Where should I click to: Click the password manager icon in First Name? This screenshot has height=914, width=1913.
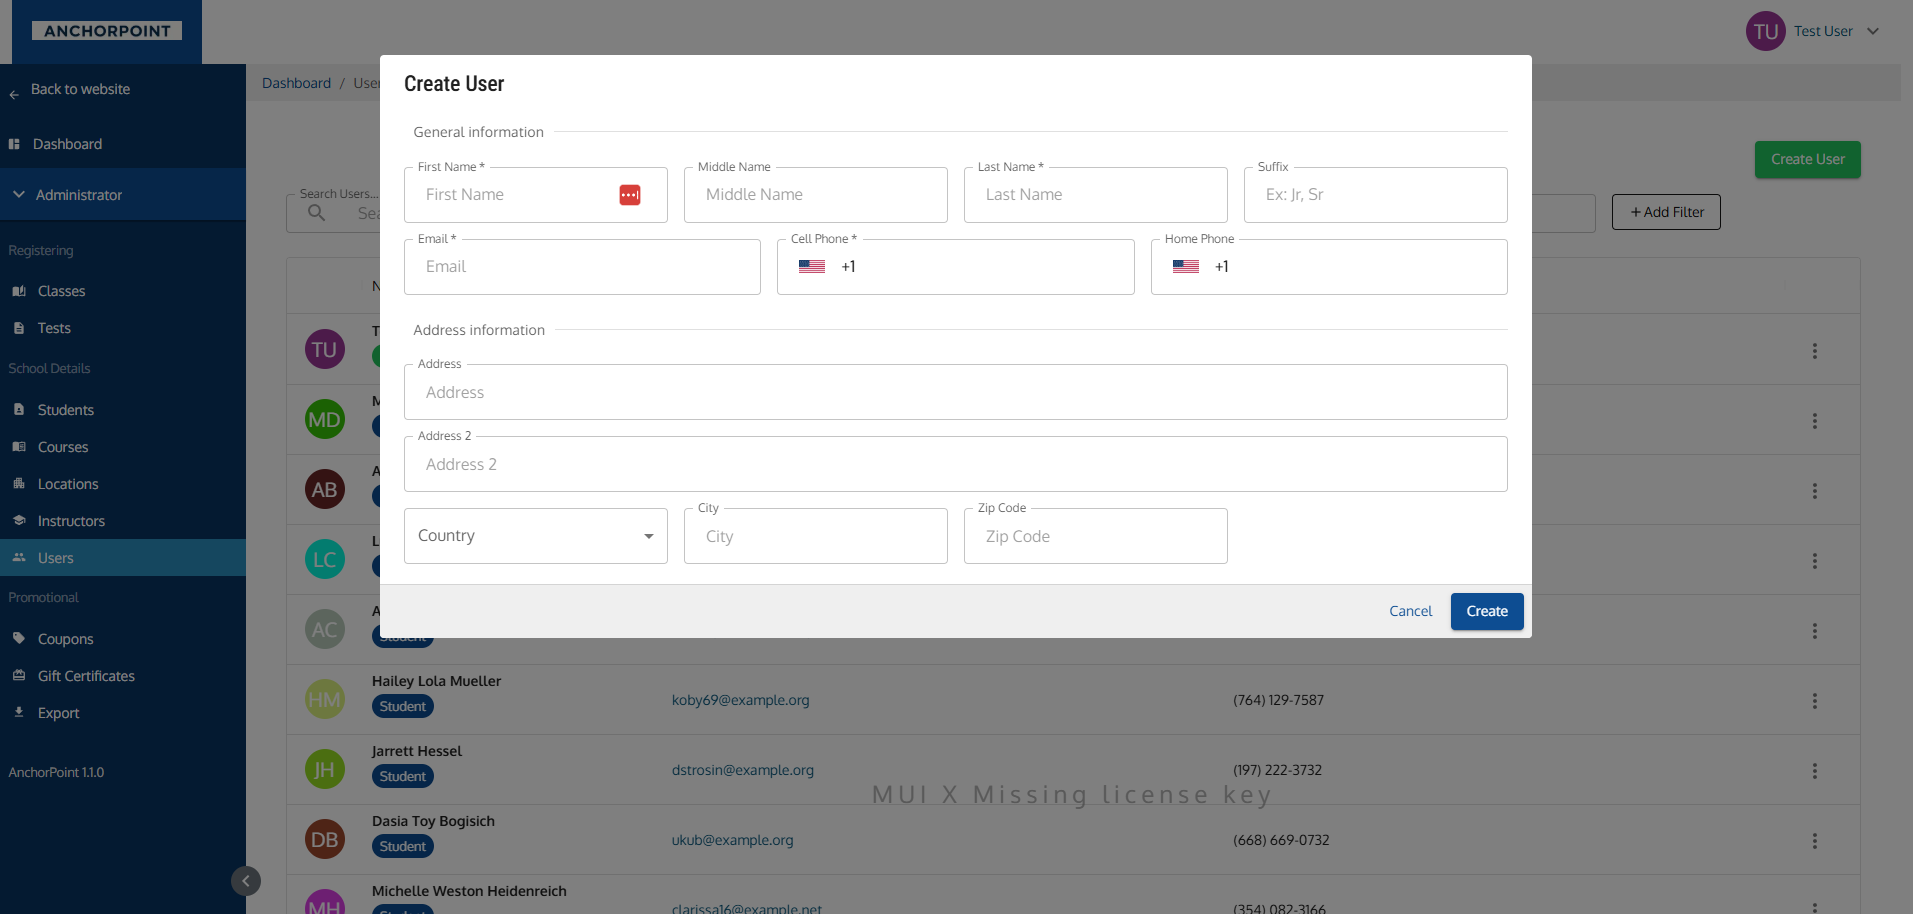(629, 195)
